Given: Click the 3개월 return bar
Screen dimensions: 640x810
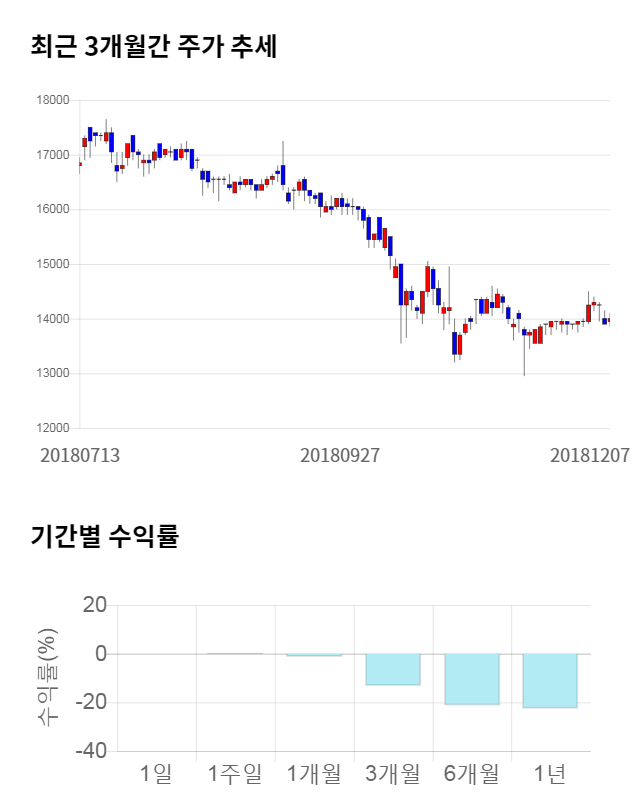Looking at the screenshot, I should [392, 669].
